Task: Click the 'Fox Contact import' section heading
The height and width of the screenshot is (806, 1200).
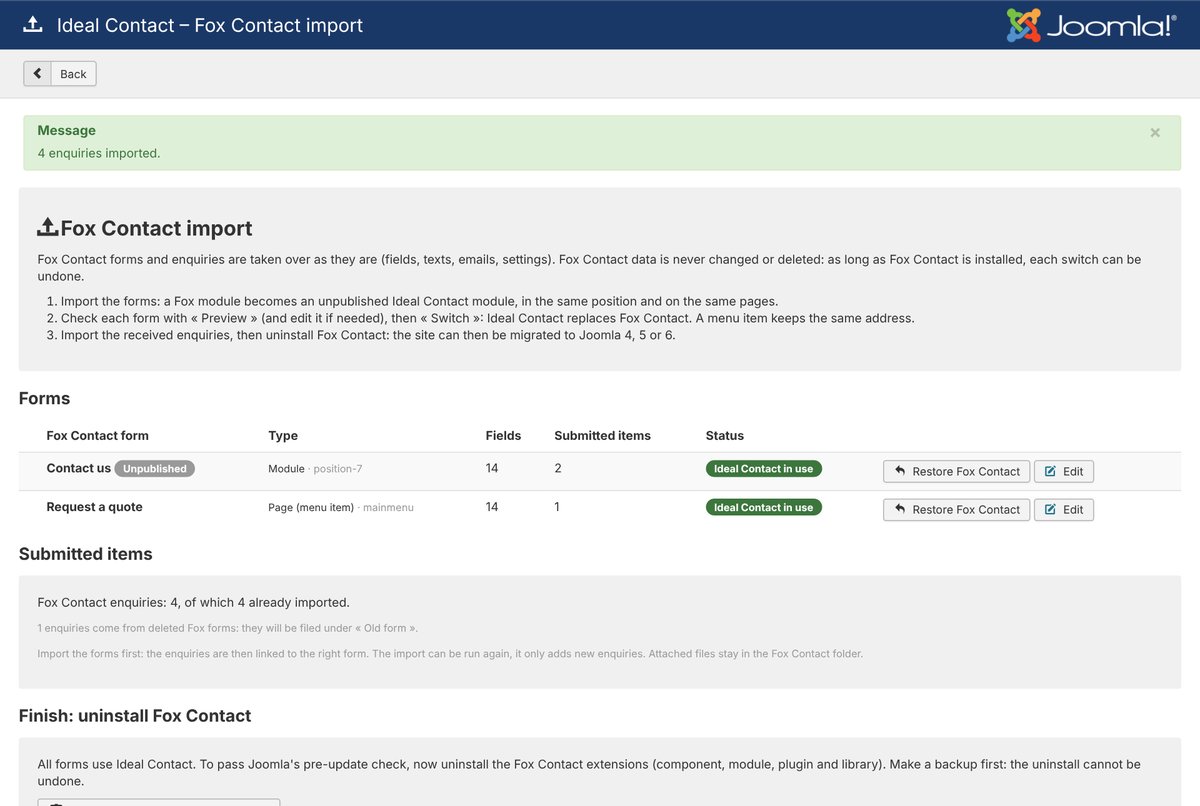Action: pos(156,228)
